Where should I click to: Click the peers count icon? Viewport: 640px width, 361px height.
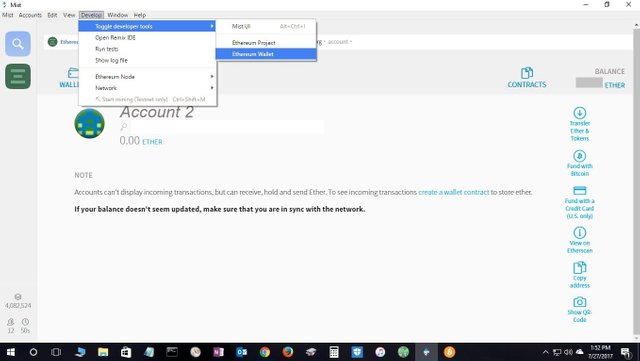tap(11, 322)
